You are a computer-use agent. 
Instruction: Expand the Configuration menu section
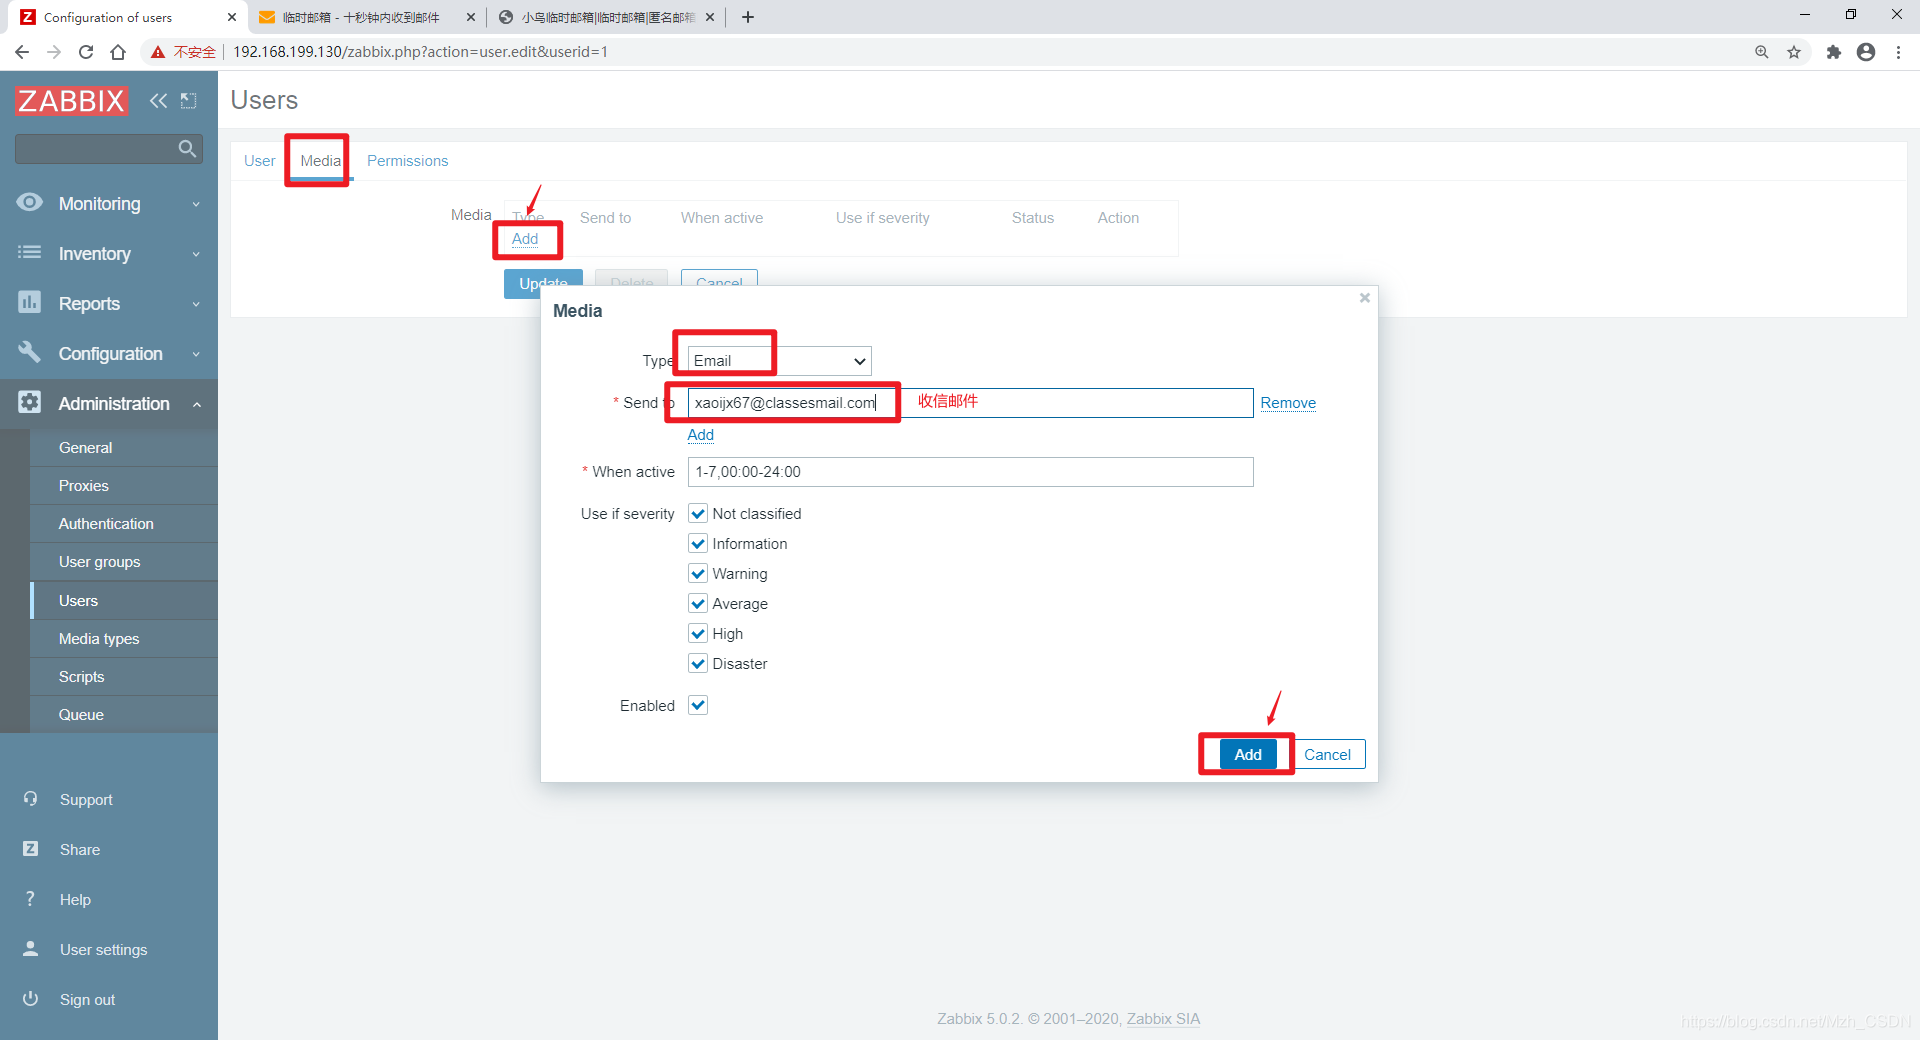(x=109, y=353)
